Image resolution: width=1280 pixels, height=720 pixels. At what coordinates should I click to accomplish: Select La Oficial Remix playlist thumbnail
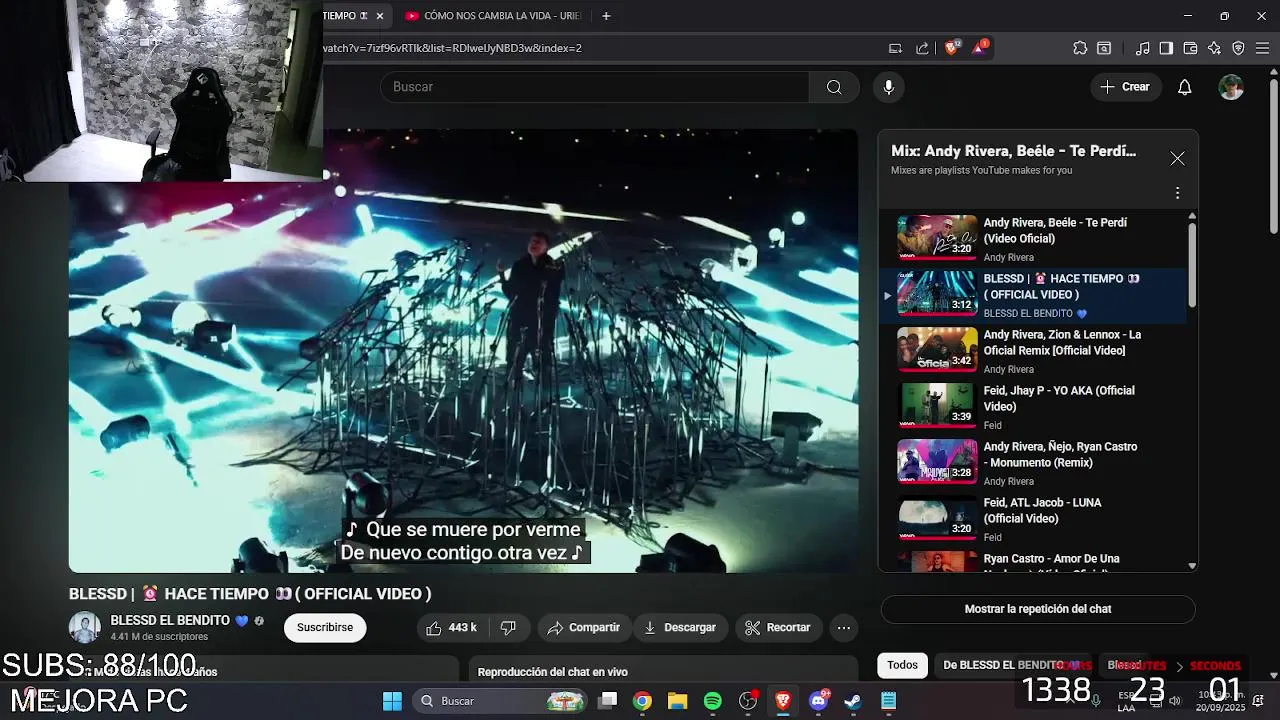pos(937,350)
